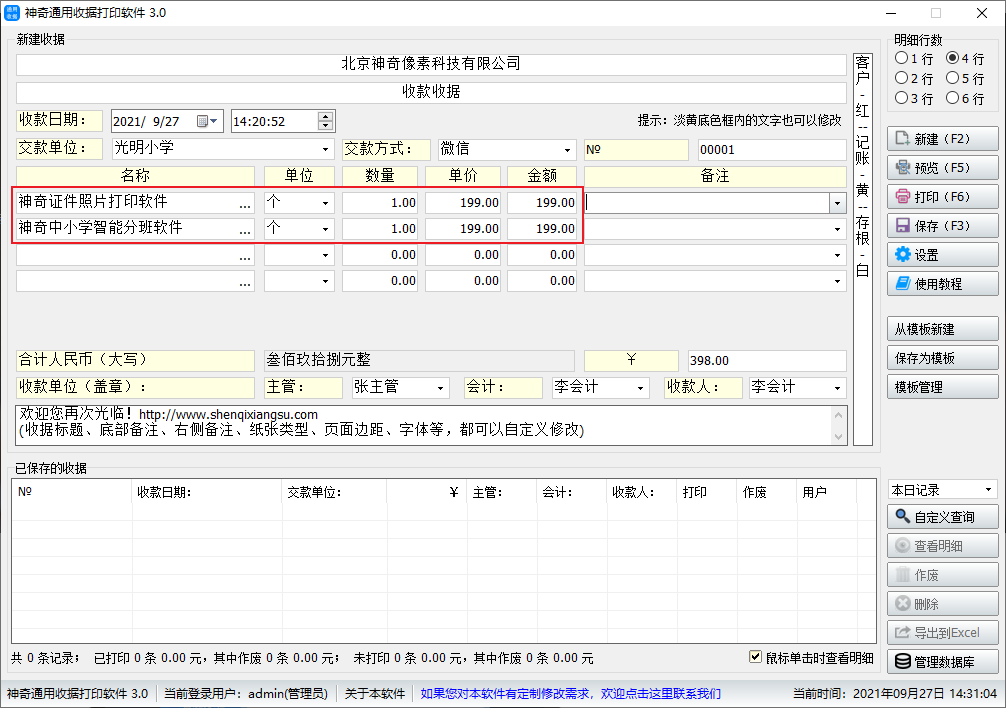The width and height of the screenshot is (1006, 708).
Task: Click the app logo in the title bar
Action: coord(12,13)
